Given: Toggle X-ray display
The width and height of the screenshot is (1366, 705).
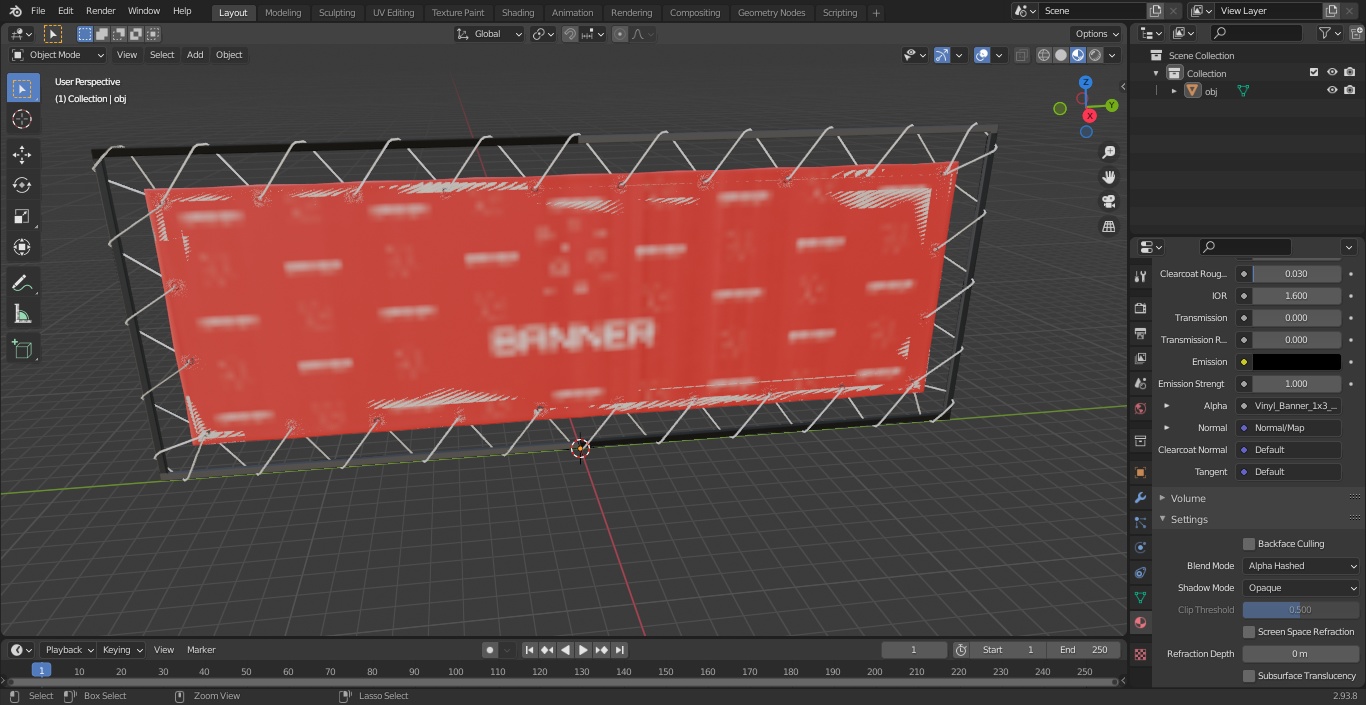Looking at the screenshot, I should [1021, 55].
